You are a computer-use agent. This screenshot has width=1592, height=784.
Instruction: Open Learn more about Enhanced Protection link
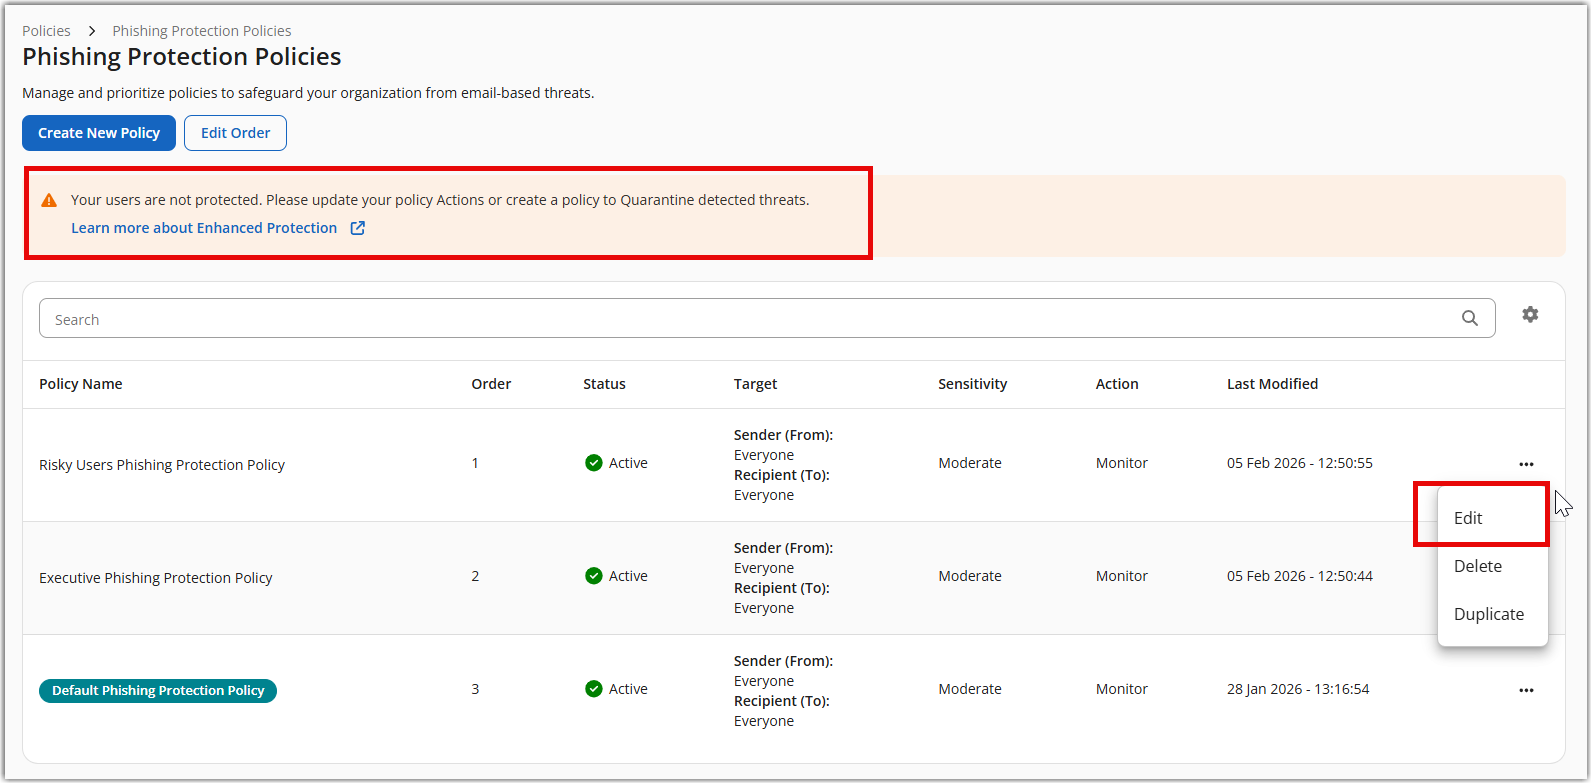tap(204, 228)
